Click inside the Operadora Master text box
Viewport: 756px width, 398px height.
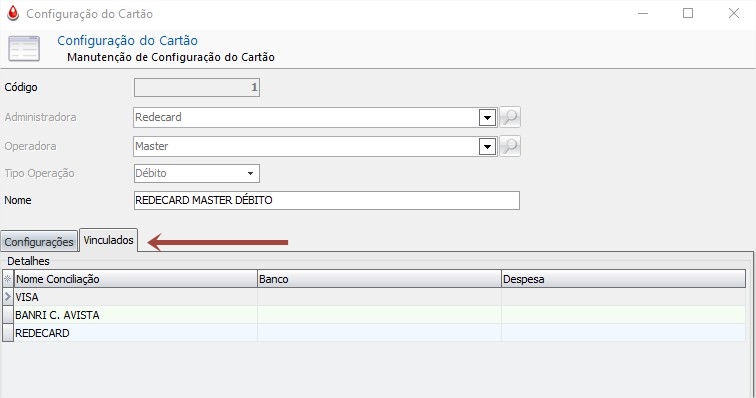tap(306, 146)
